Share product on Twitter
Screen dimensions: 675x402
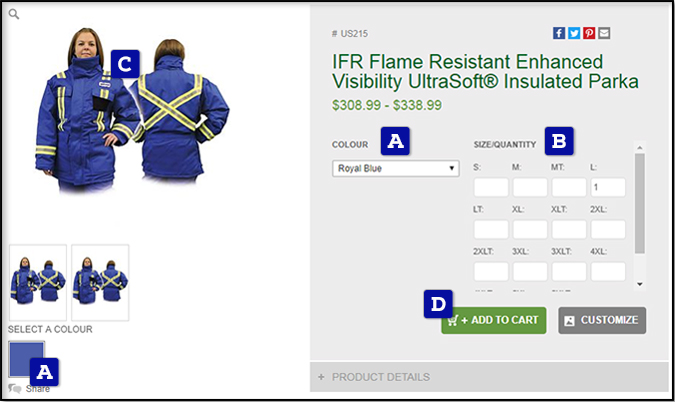tap(574, 33)
